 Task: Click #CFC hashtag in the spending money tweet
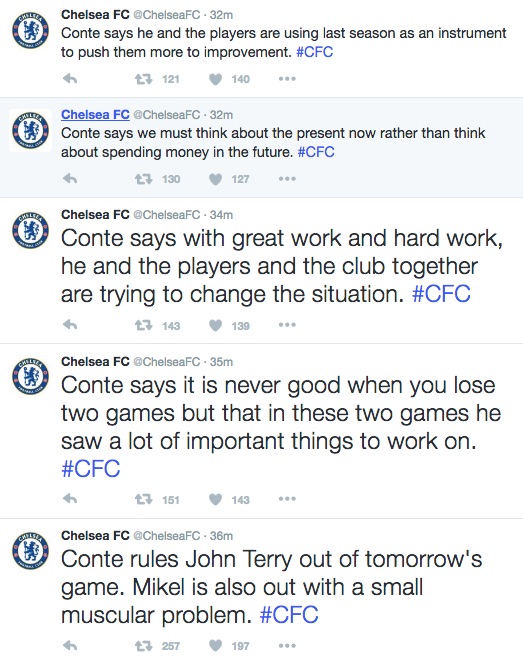[x=316, y=152]
